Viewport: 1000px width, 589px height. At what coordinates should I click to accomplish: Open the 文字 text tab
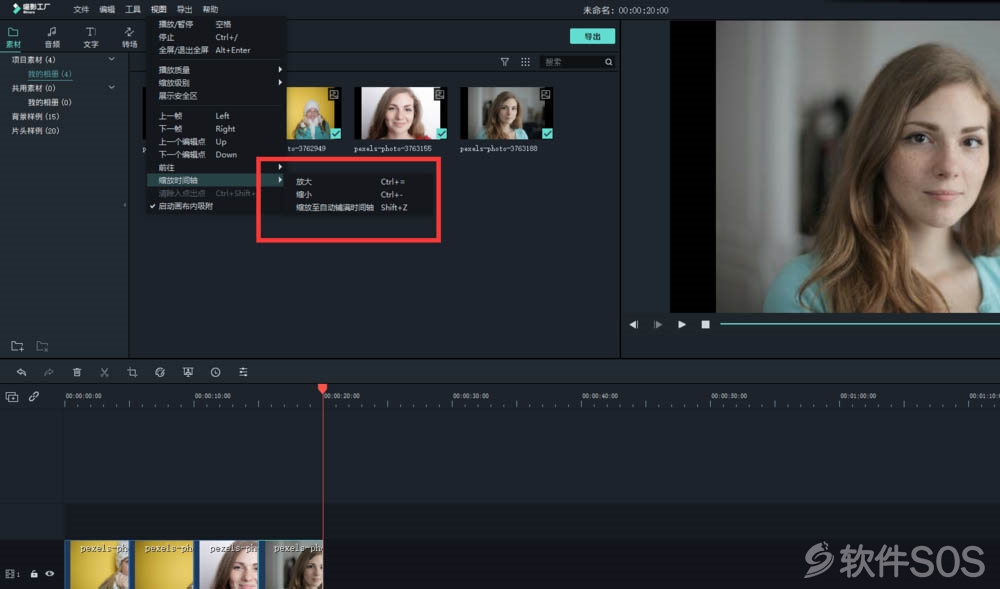point(91,38)
